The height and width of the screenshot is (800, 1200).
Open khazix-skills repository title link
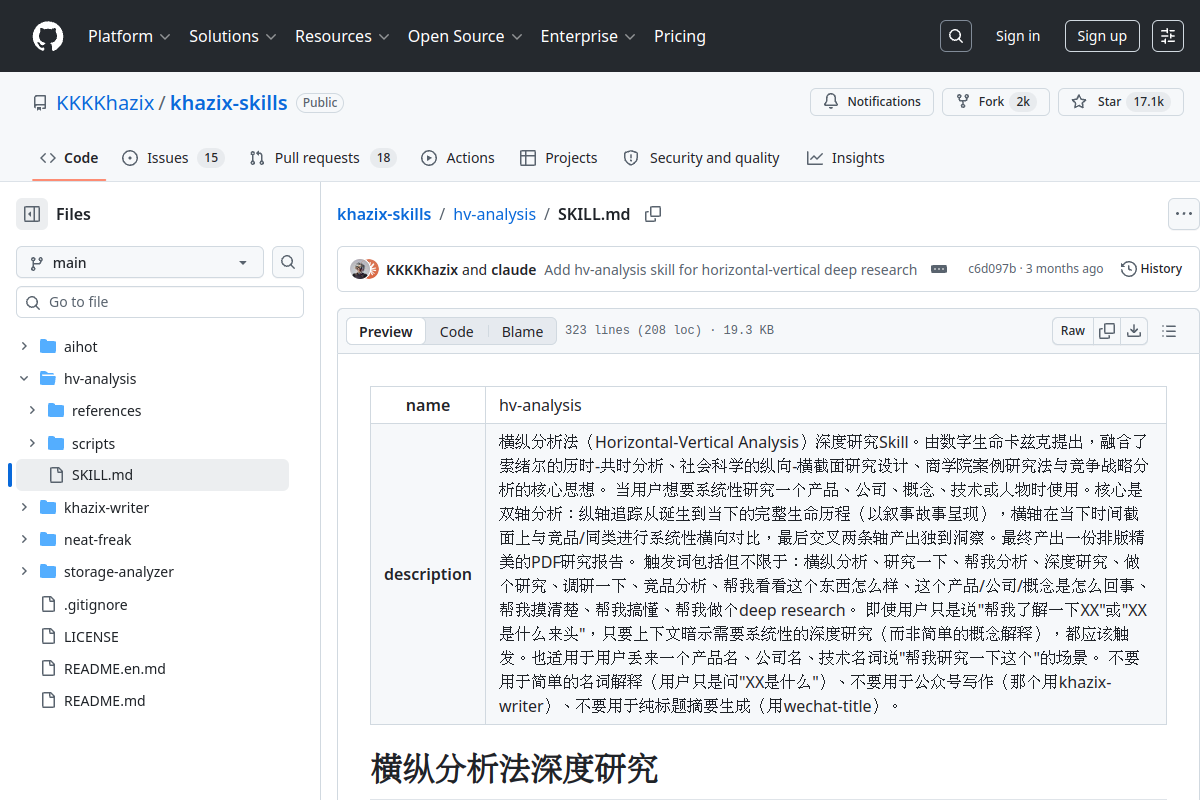[x=229, y=102]
